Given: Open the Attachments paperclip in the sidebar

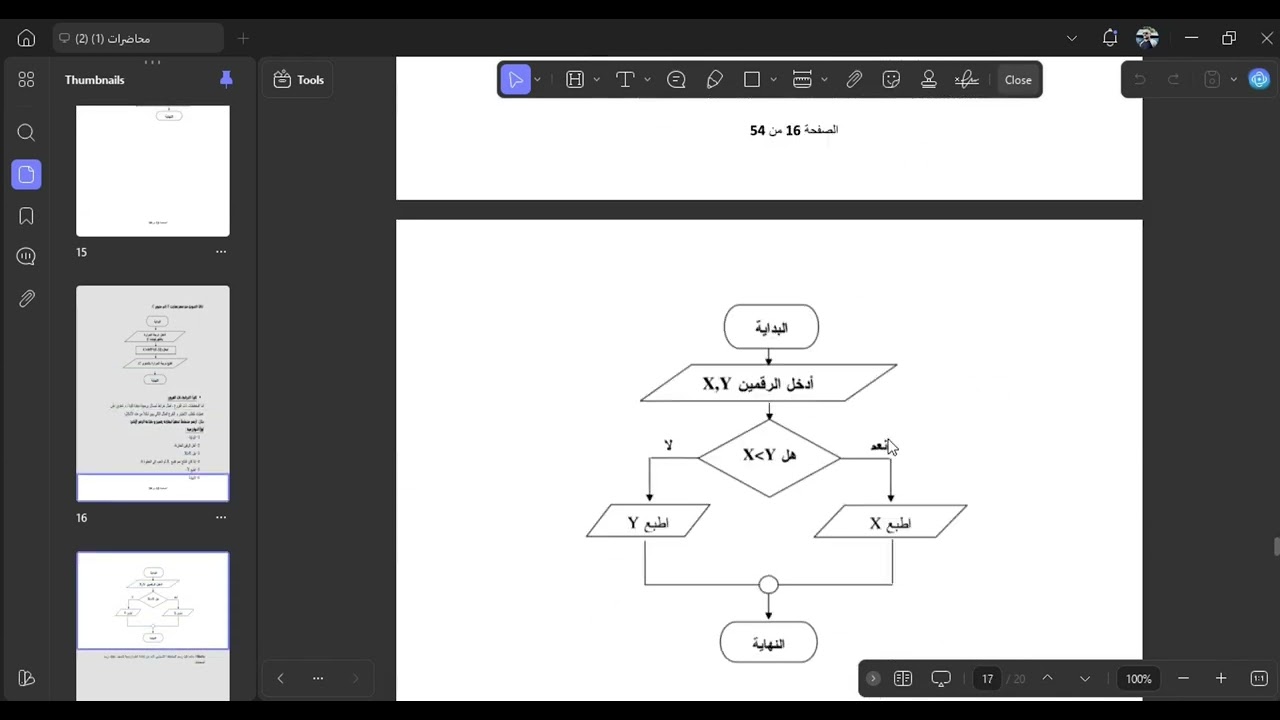Looking at the screenshot, I should pyautogui.click(x=26, y=298).
